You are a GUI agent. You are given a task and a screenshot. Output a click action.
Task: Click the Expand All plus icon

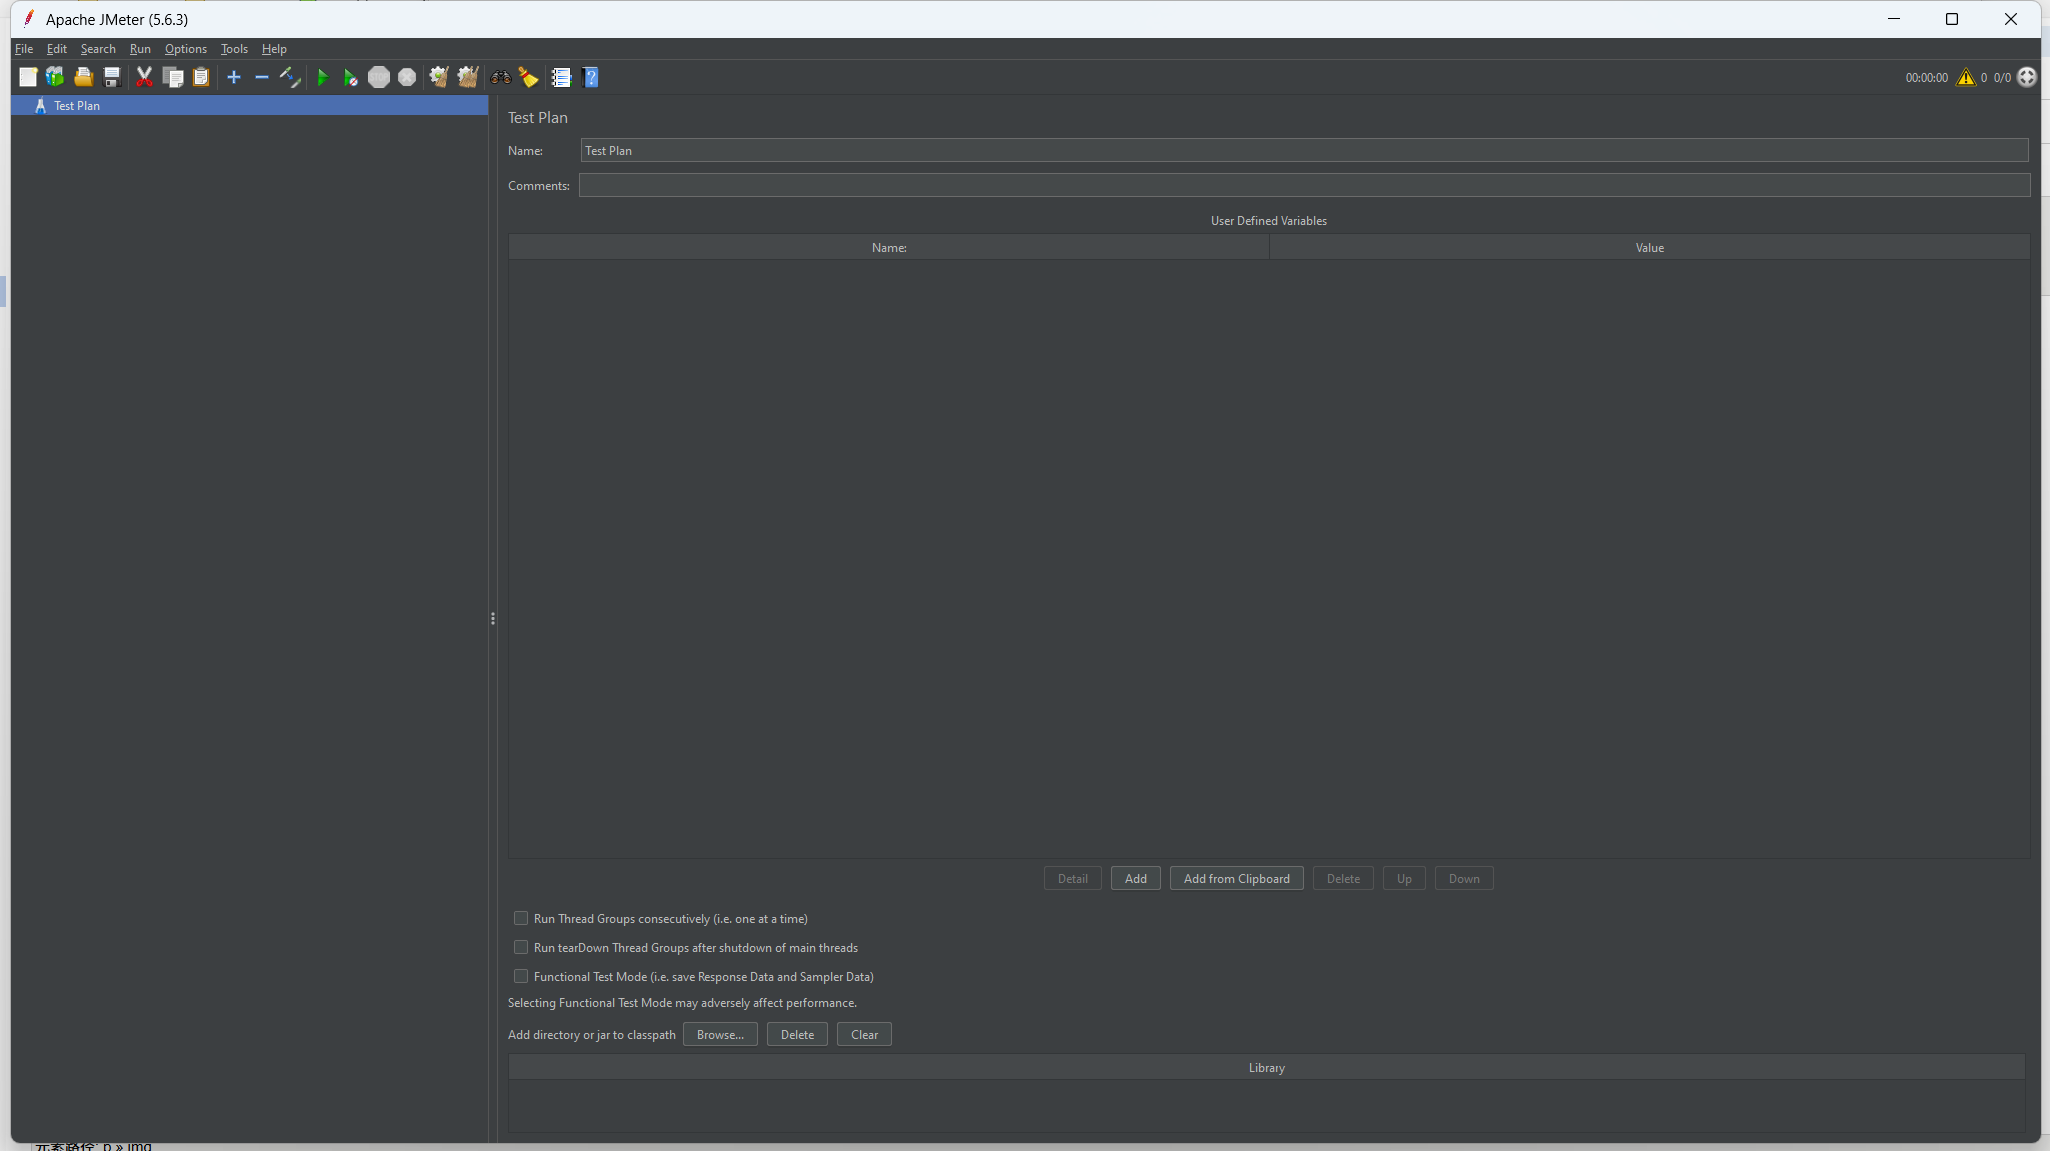[x=234, y=77]
